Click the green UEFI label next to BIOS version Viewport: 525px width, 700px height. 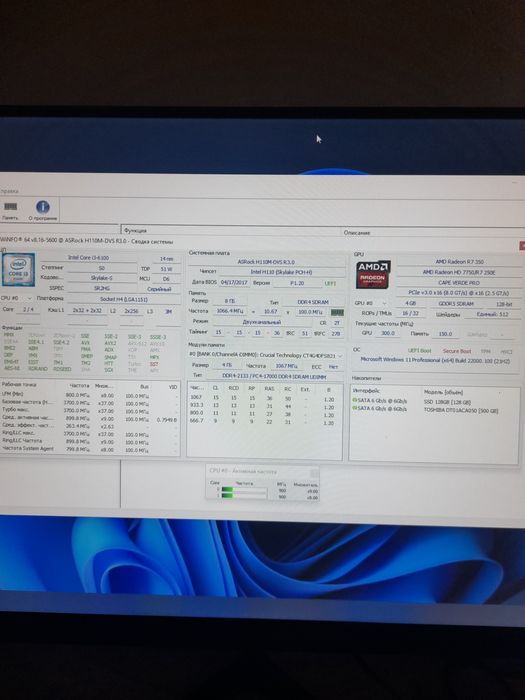coord(330,283)
